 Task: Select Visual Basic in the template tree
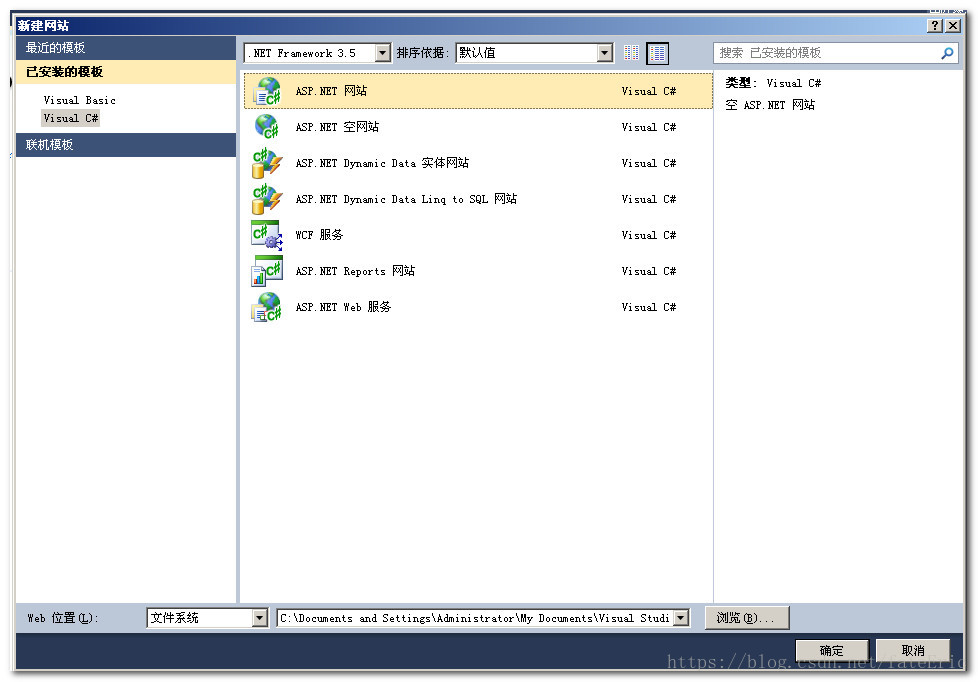pyautogui.click(x=79, y=100)
